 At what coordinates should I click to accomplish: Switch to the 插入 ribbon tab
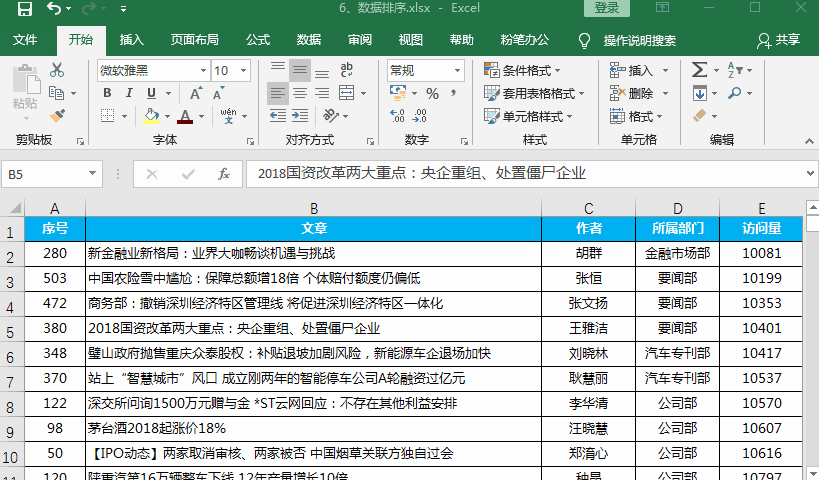[132, 40]
